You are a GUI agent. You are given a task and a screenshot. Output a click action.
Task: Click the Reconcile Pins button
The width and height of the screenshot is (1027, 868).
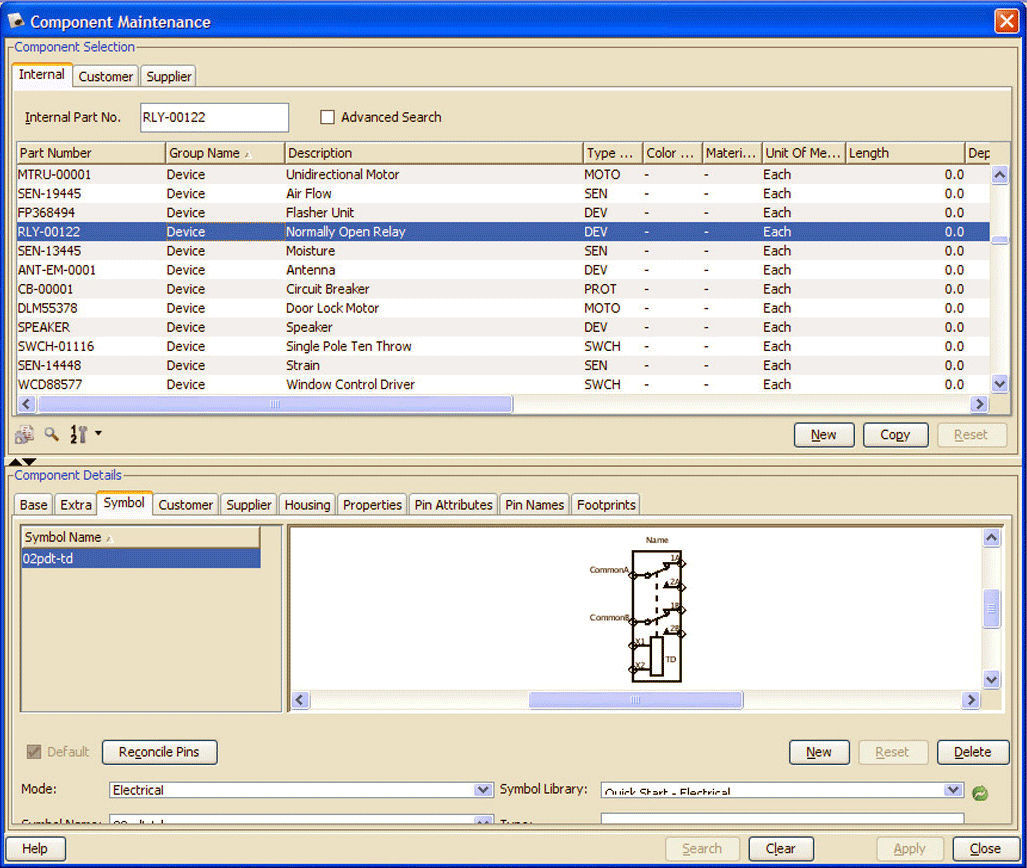click(x=159, y=752)
